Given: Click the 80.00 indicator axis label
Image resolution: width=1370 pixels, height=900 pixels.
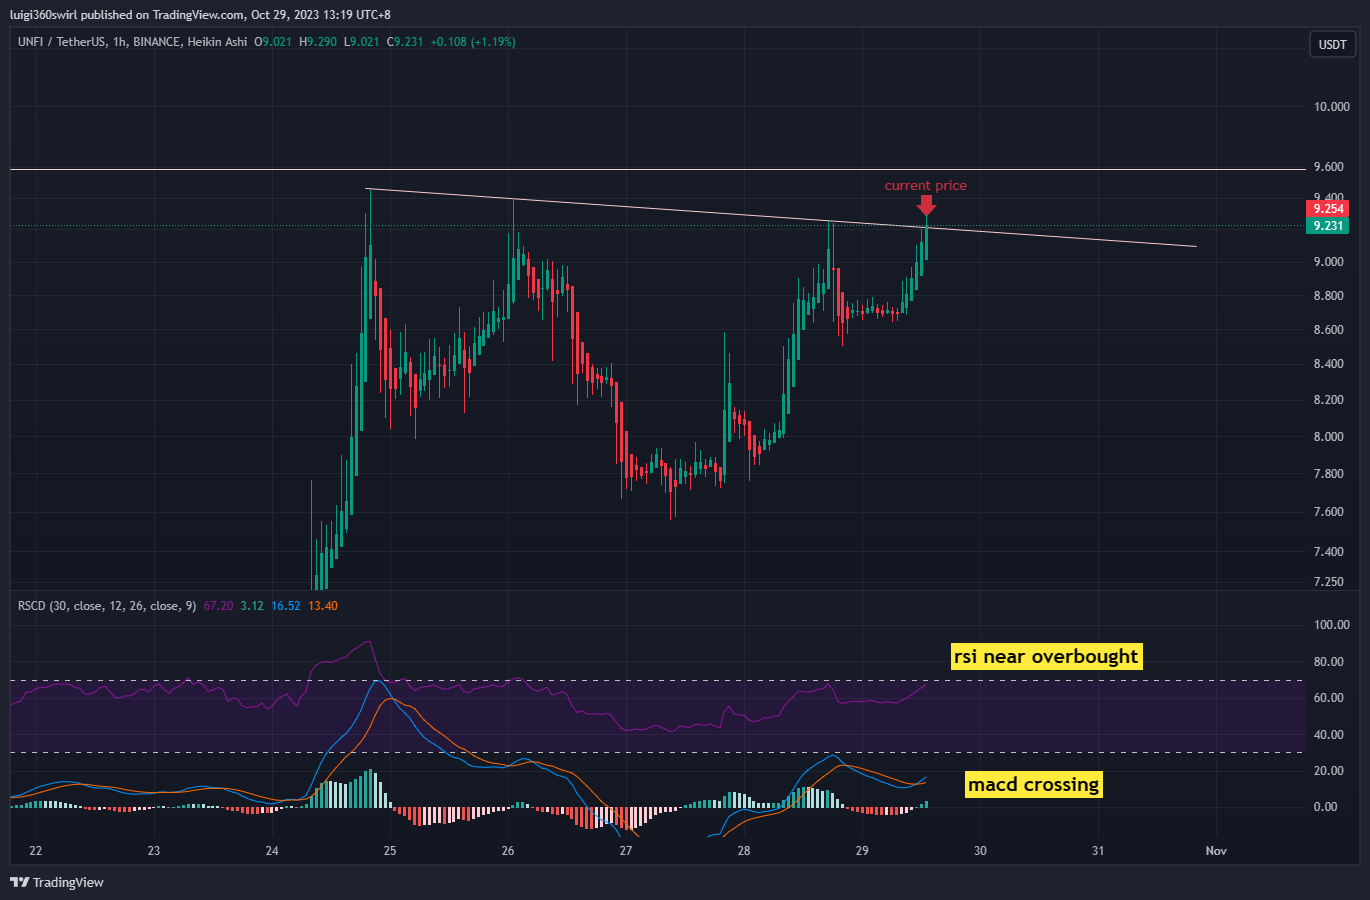Looking at the screenshot, I should [x=1328, y=662].
